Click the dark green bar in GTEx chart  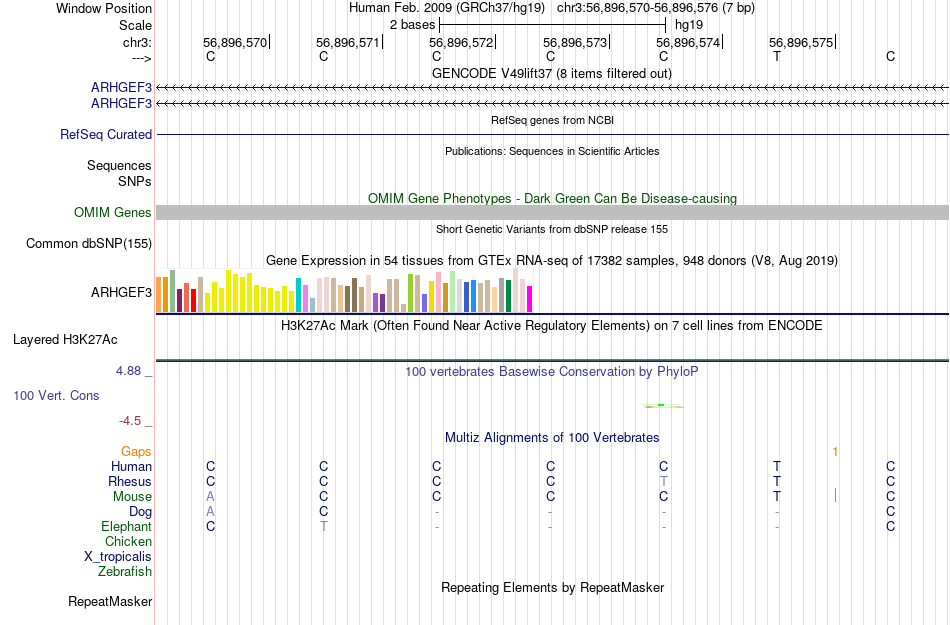[x=508, y=296]
